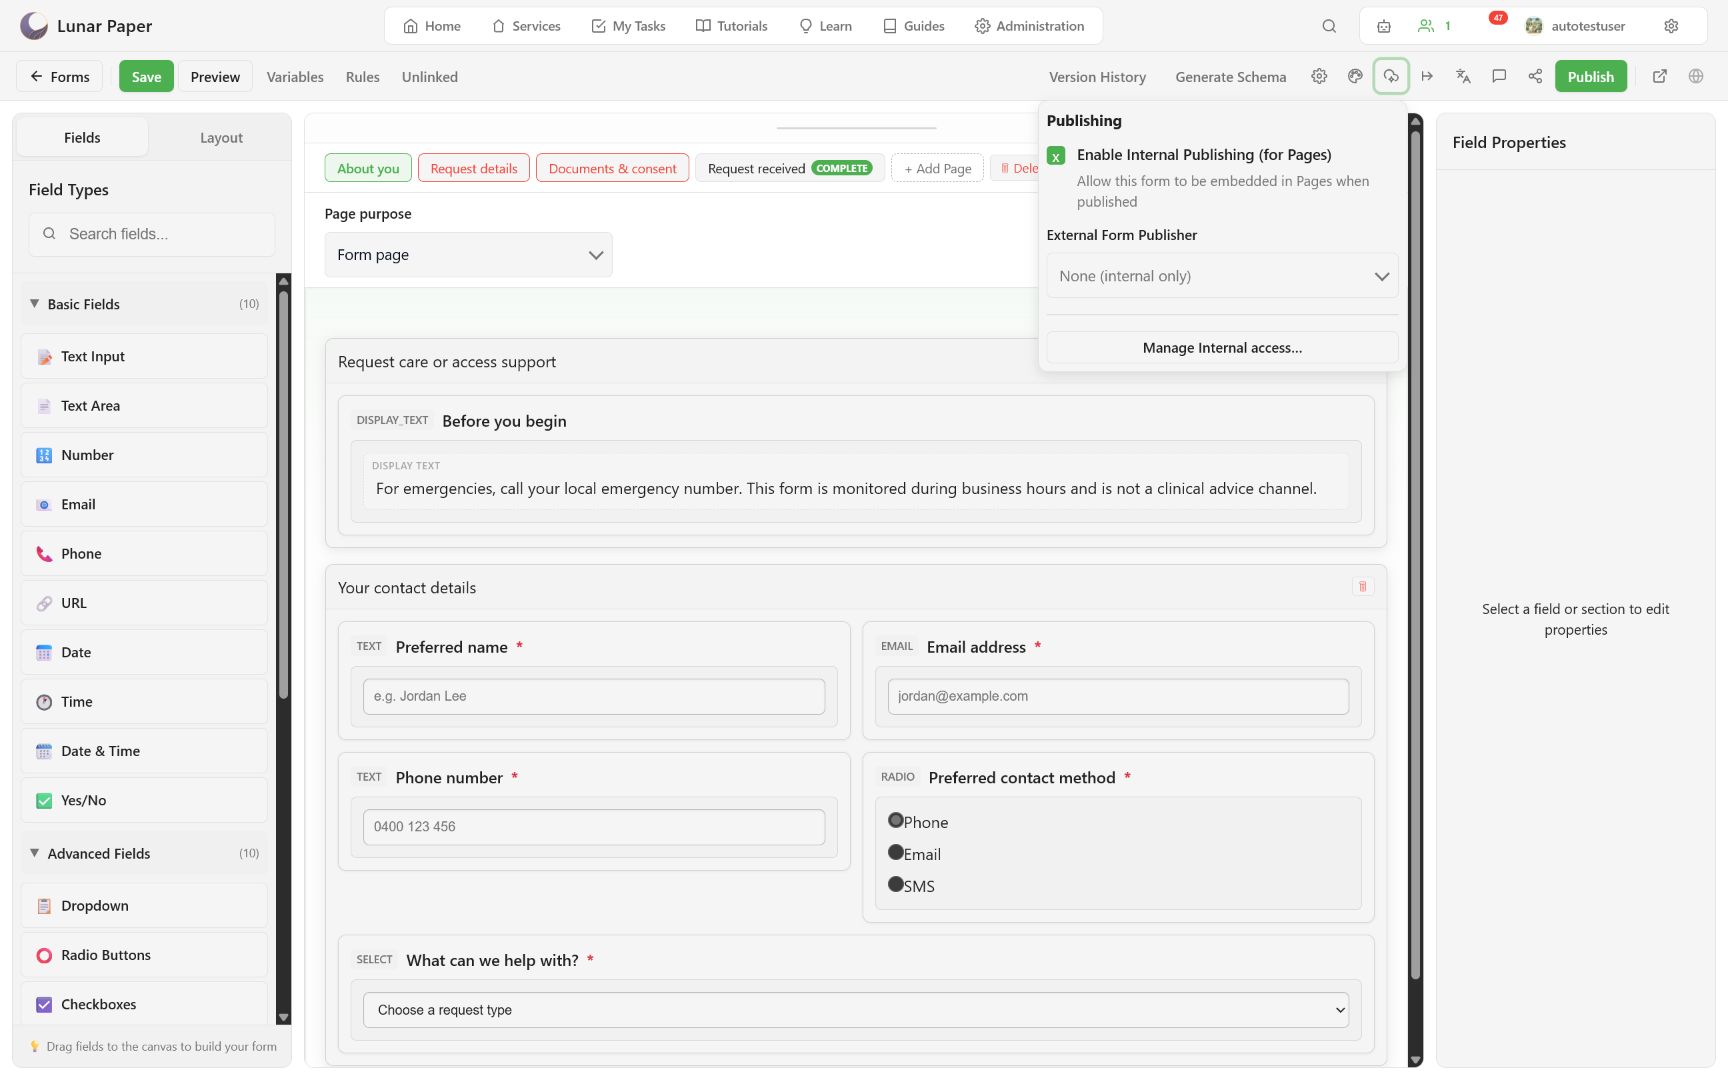Screen dimensions: 1728x1080
Task: Click the translate languages icon
Action: coord(1463,76)
